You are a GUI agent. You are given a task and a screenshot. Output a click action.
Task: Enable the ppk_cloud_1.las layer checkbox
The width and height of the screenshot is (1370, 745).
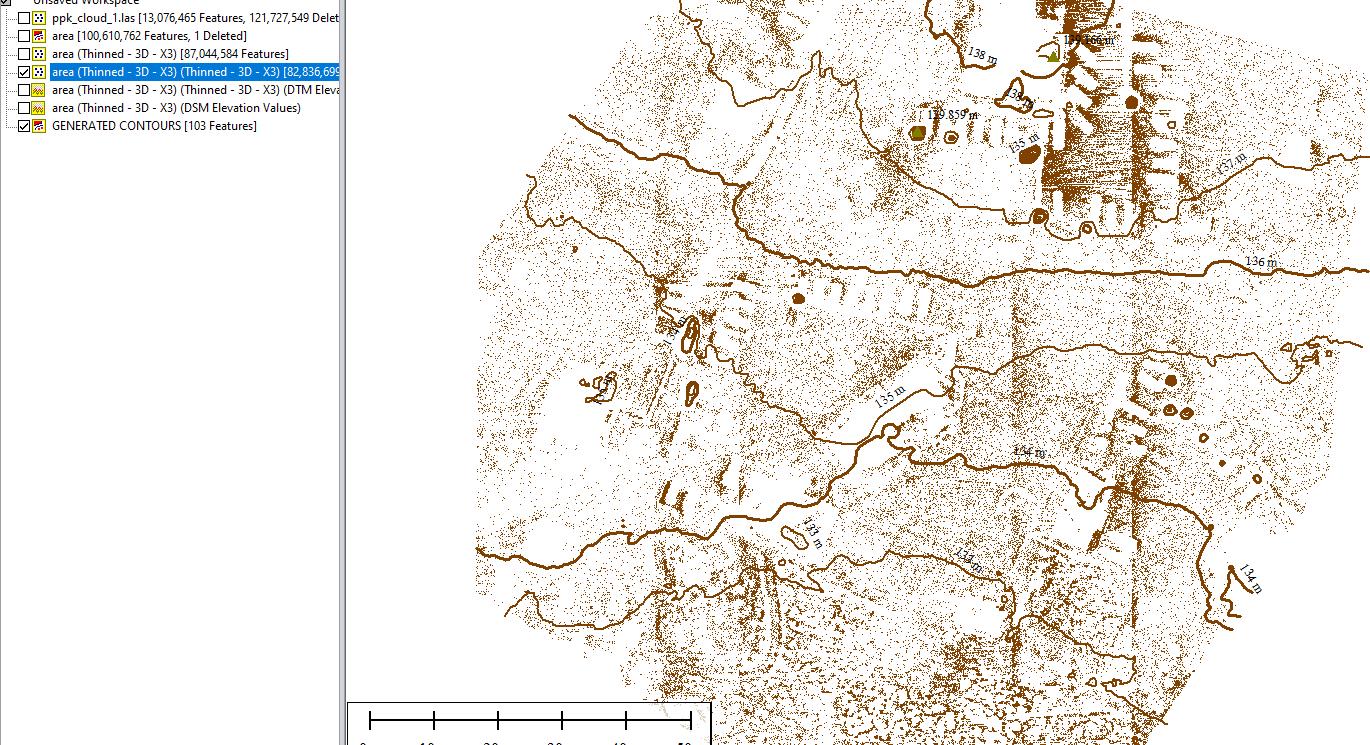(24, 18)
